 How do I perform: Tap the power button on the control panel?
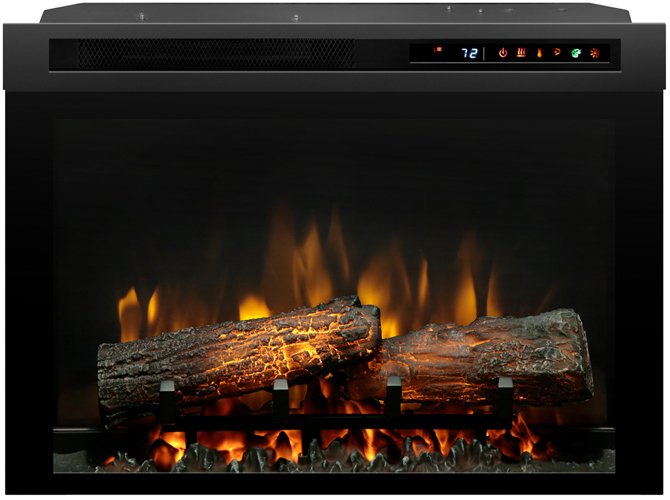coord(503,53)
